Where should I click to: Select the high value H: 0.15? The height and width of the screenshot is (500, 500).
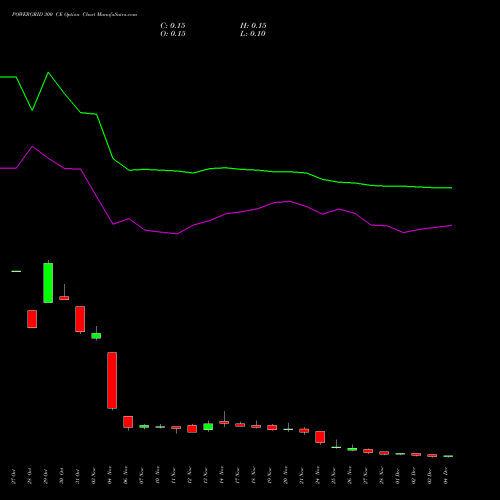(x=253, y=26)
